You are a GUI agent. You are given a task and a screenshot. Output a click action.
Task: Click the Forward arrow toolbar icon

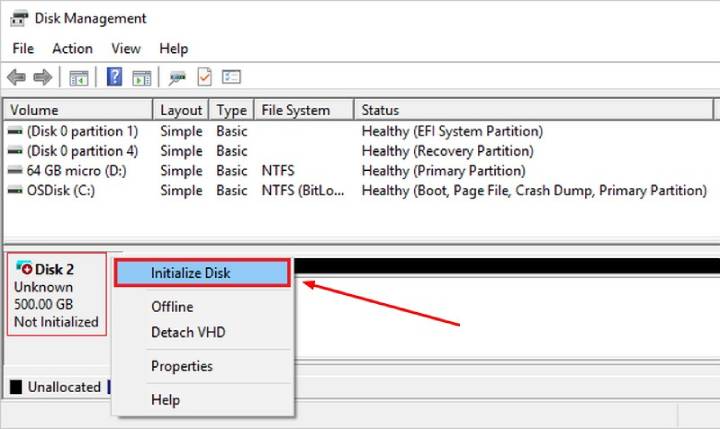coord(43,77)
